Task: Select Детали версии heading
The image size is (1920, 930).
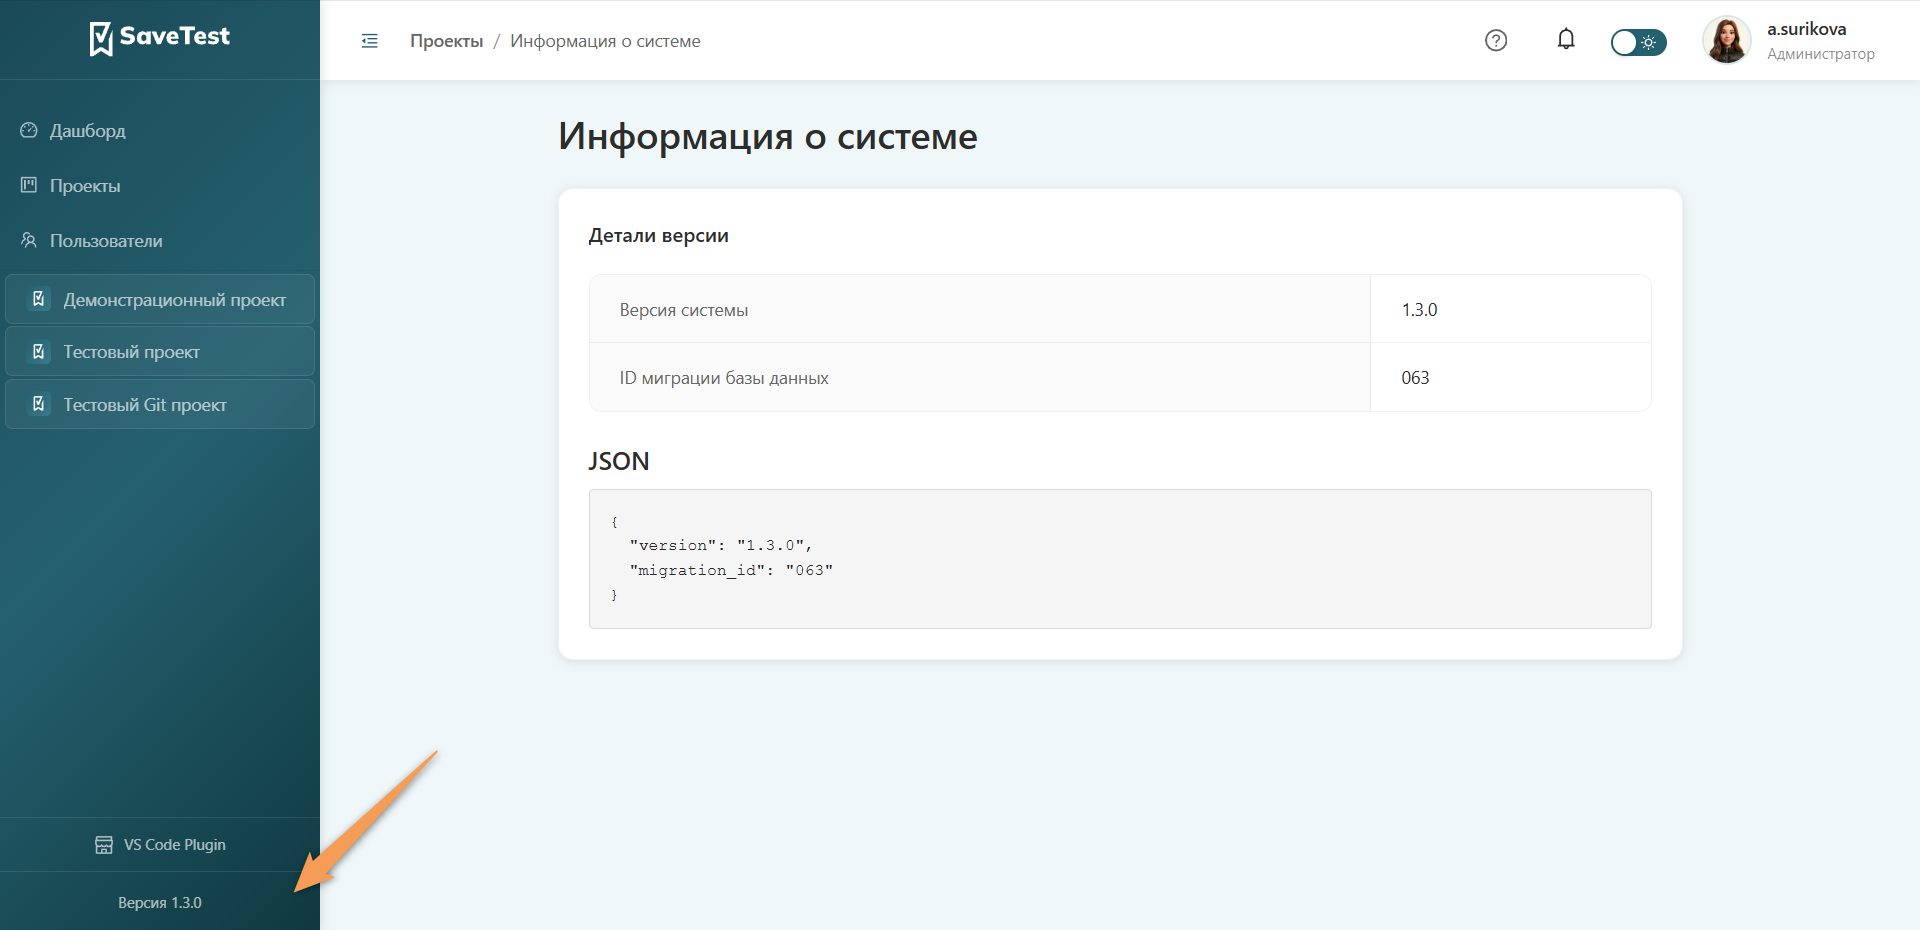Action: point(658,236)
